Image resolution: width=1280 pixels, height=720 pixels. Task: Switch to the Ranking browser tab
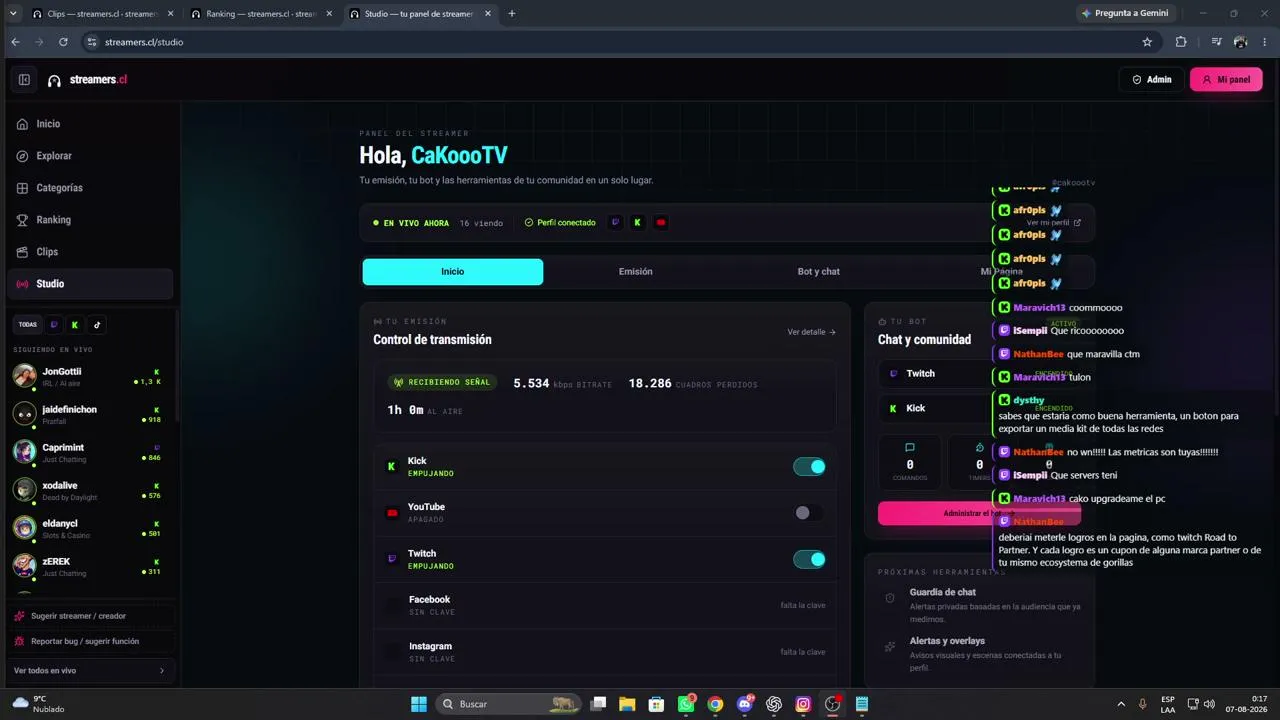click(x=262, y=14)
